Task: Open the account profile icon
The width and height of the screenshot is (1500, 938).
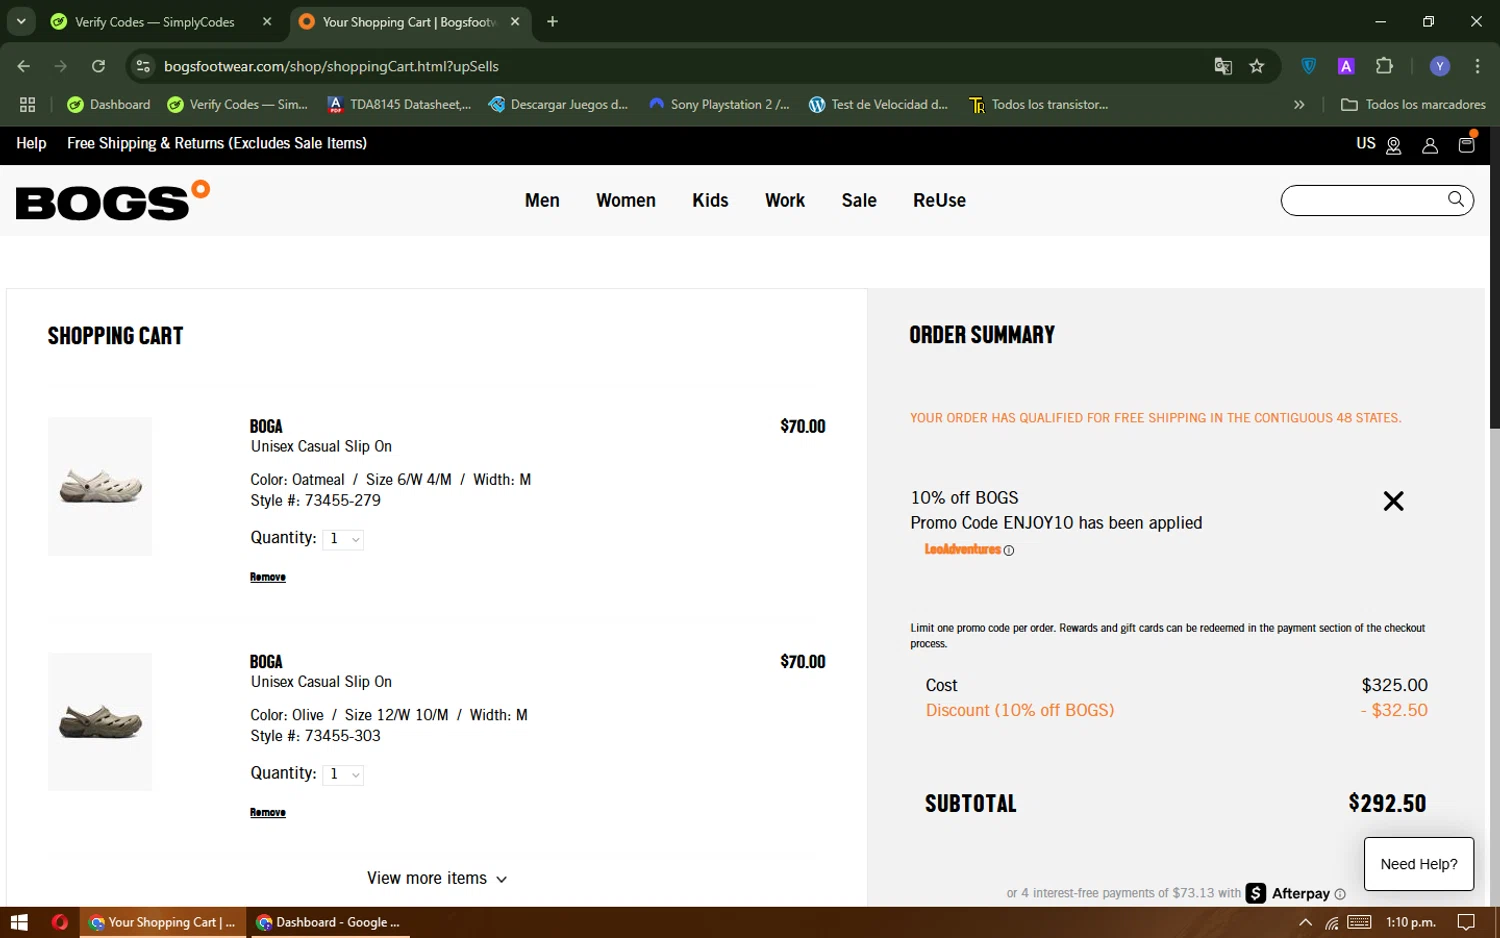Action: click(x=1430, y=145)
